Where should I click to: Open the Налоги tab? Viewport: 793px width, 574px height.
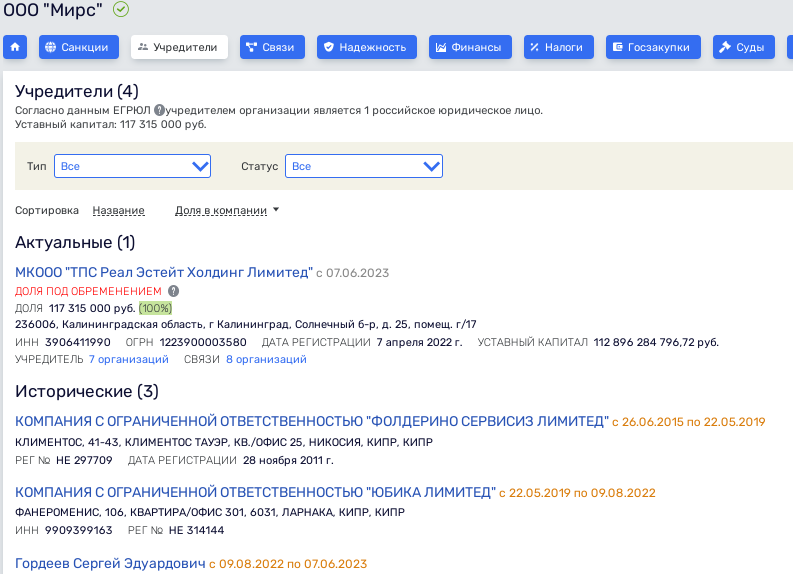[x=555, y=47]
